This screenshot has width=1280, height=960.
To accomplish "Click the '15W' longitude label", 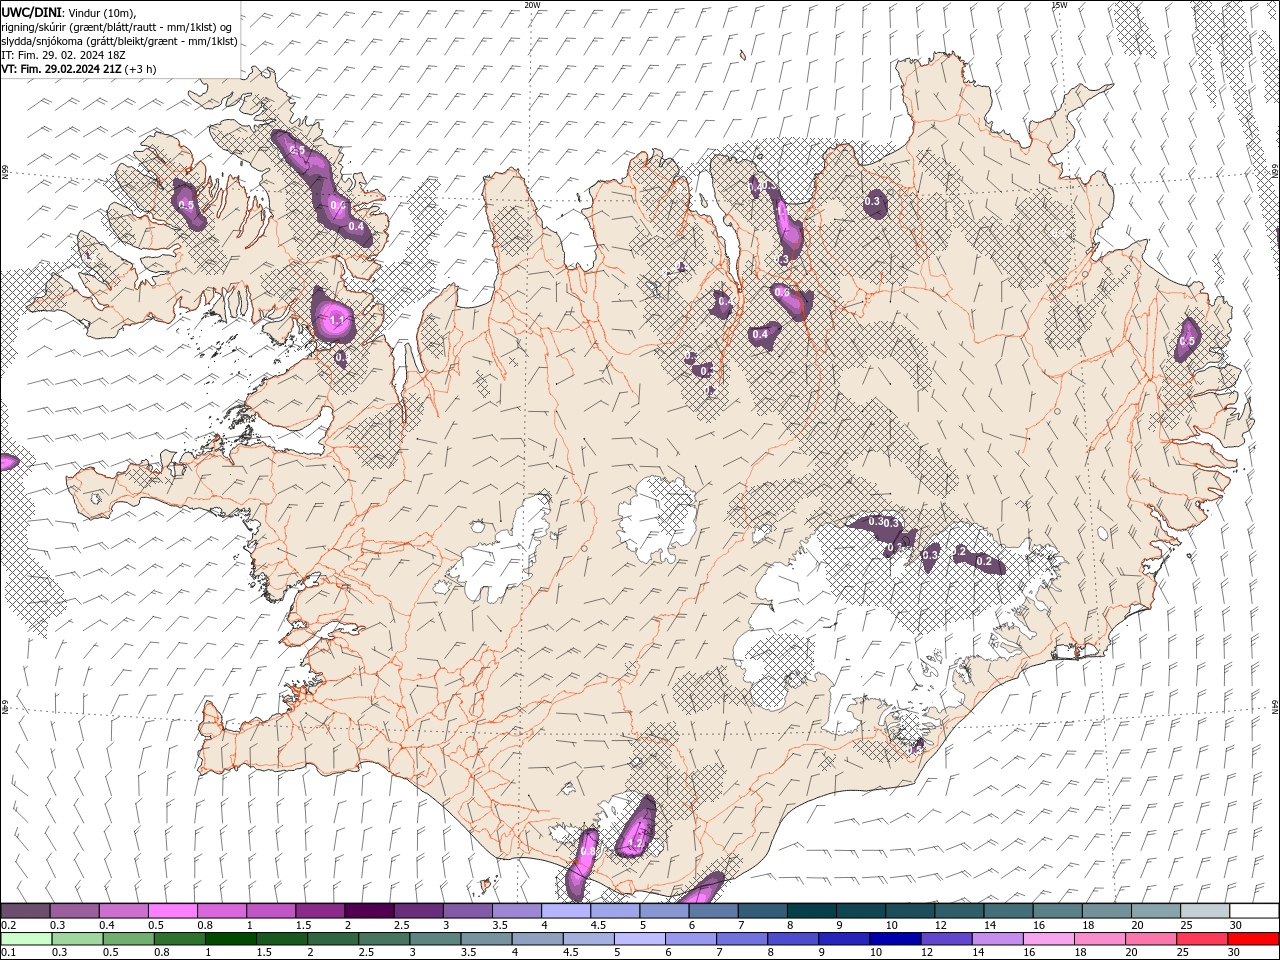I will [x=1059, y=5].
